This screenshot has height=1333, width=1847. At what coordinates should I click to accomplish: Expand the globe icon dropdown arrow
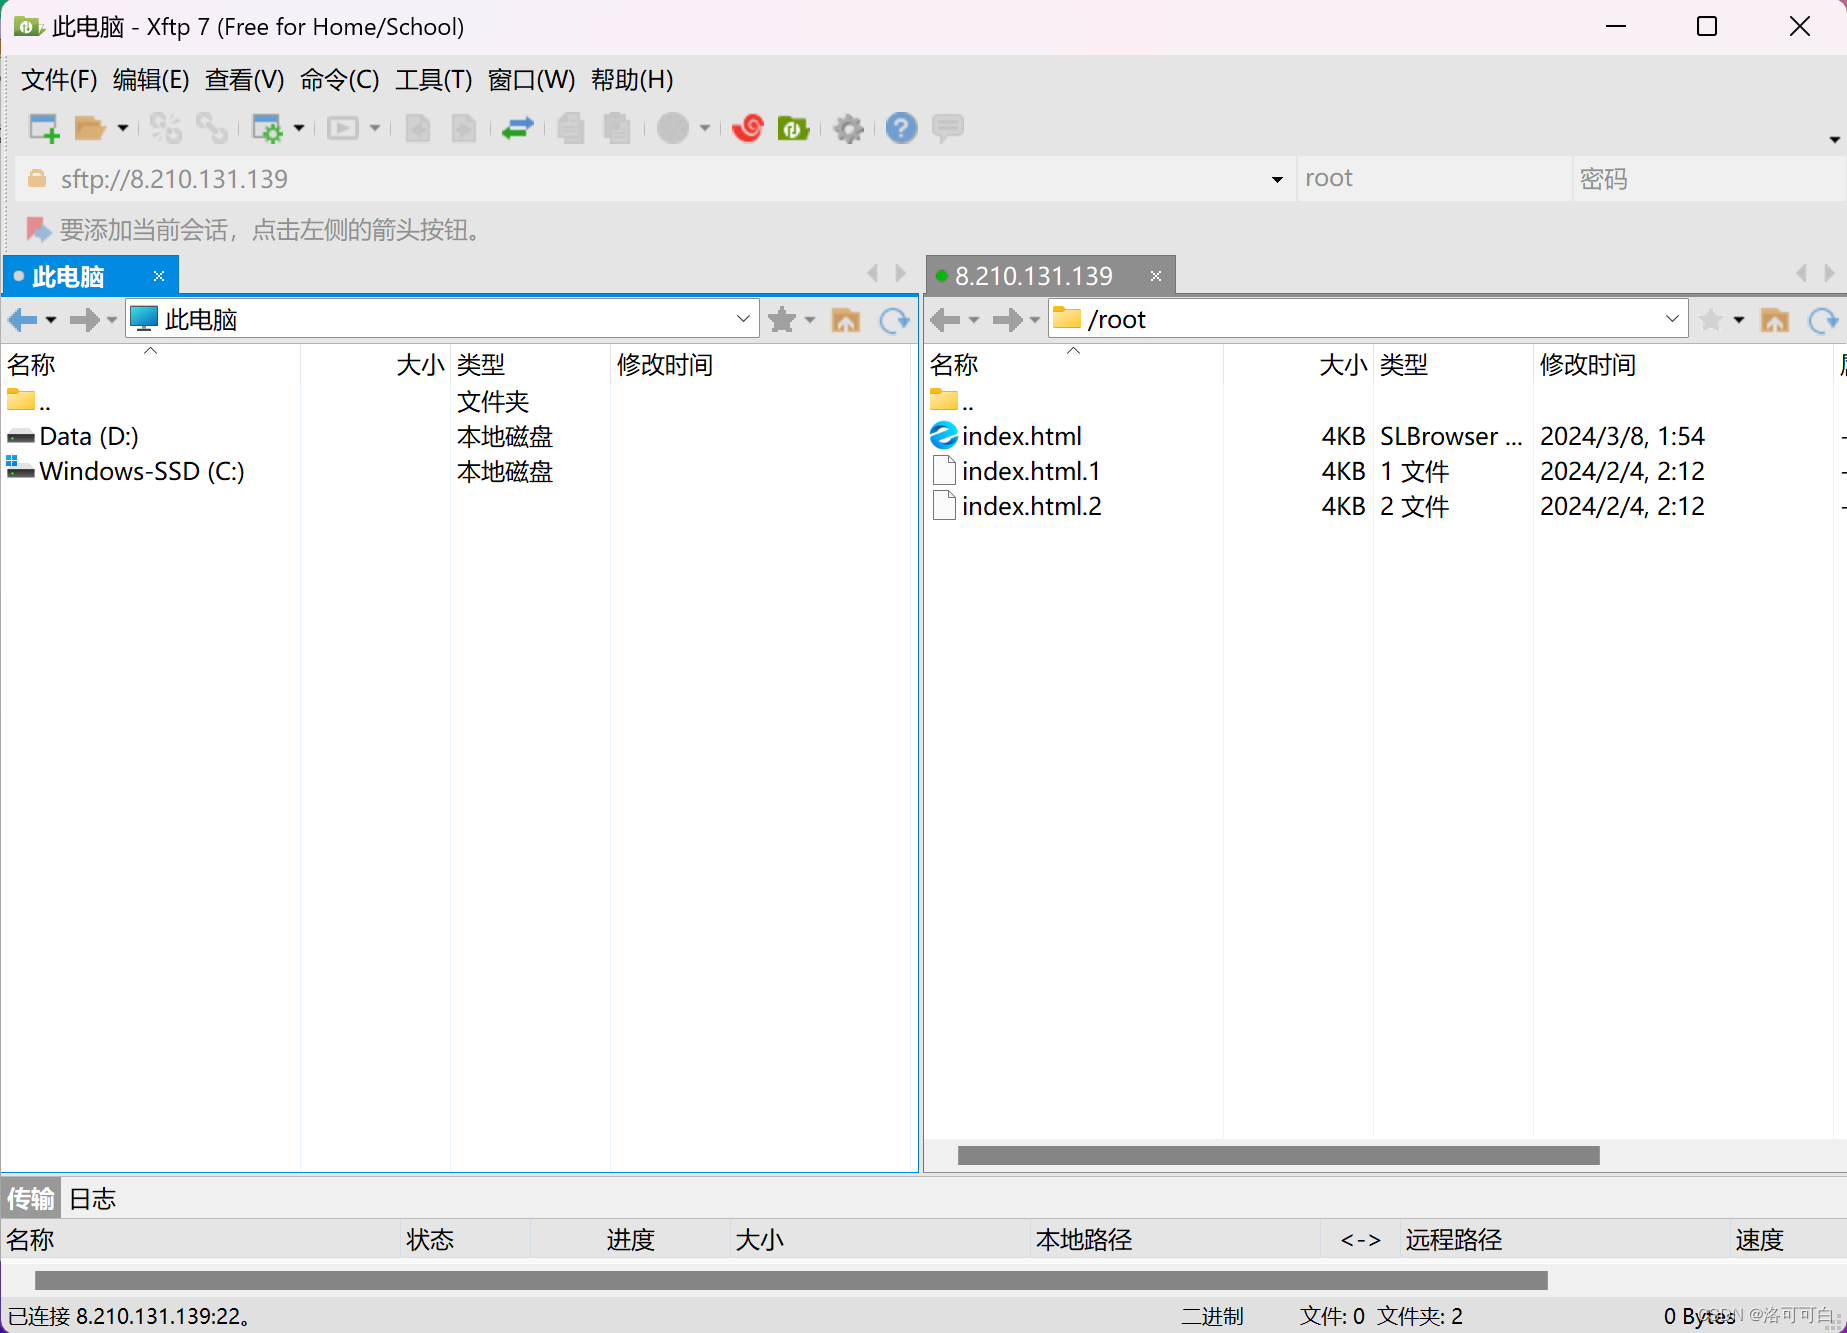[705, 128]
